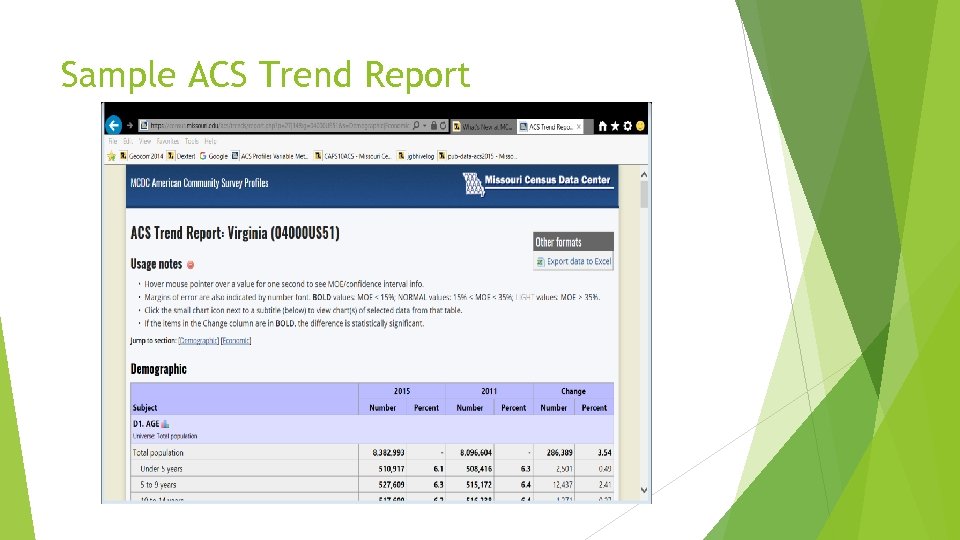Image resolution: width=960 pixels, height=540 pixels.
Task: Jump to the Demographic section link
Action: pyautogui.click(x=198, y=340)
